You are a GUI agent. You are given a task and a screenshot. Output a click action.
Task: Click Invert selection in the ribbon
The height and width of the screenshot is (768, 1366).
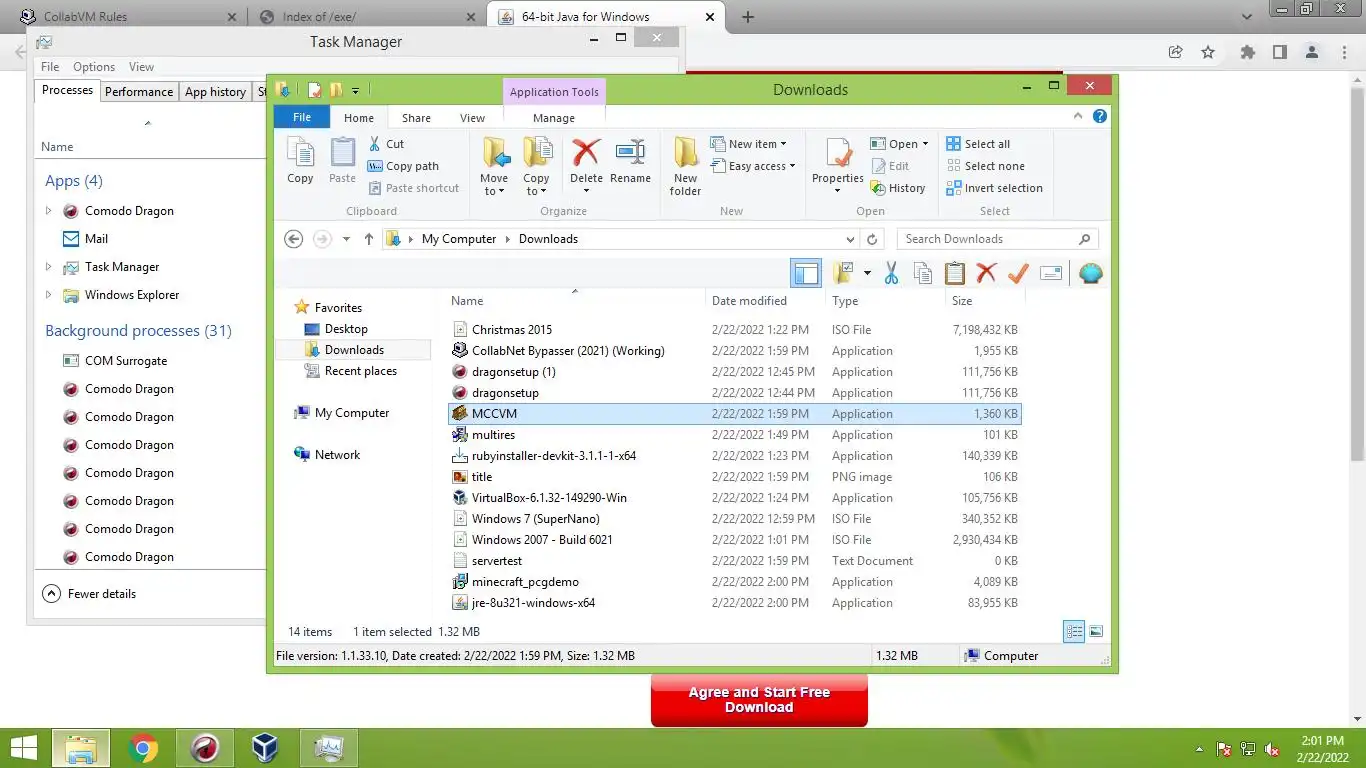994,188
